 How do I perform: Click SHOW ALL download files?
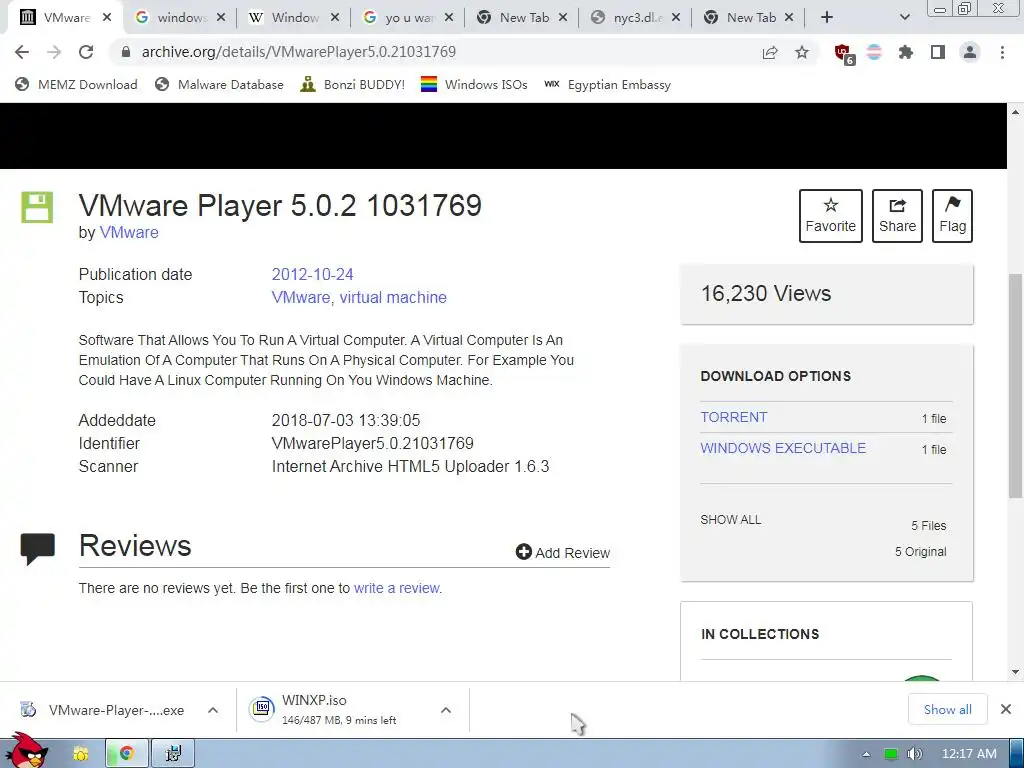(x=731, y=520)
